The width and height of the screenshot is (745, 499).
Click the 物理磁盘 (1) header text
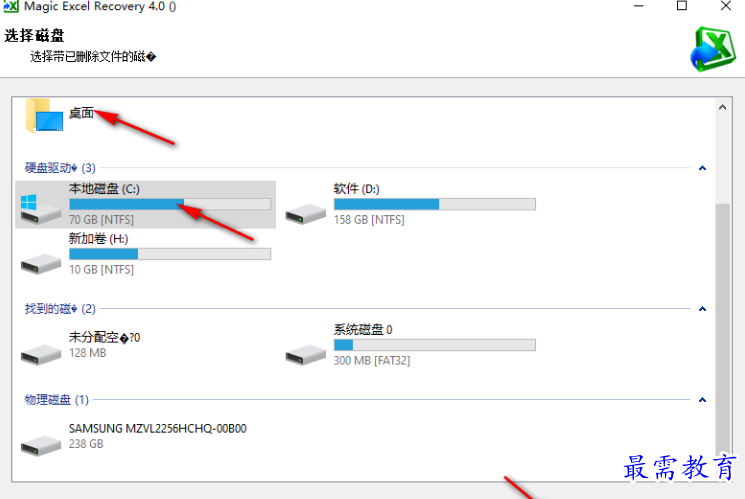point(57,400)
